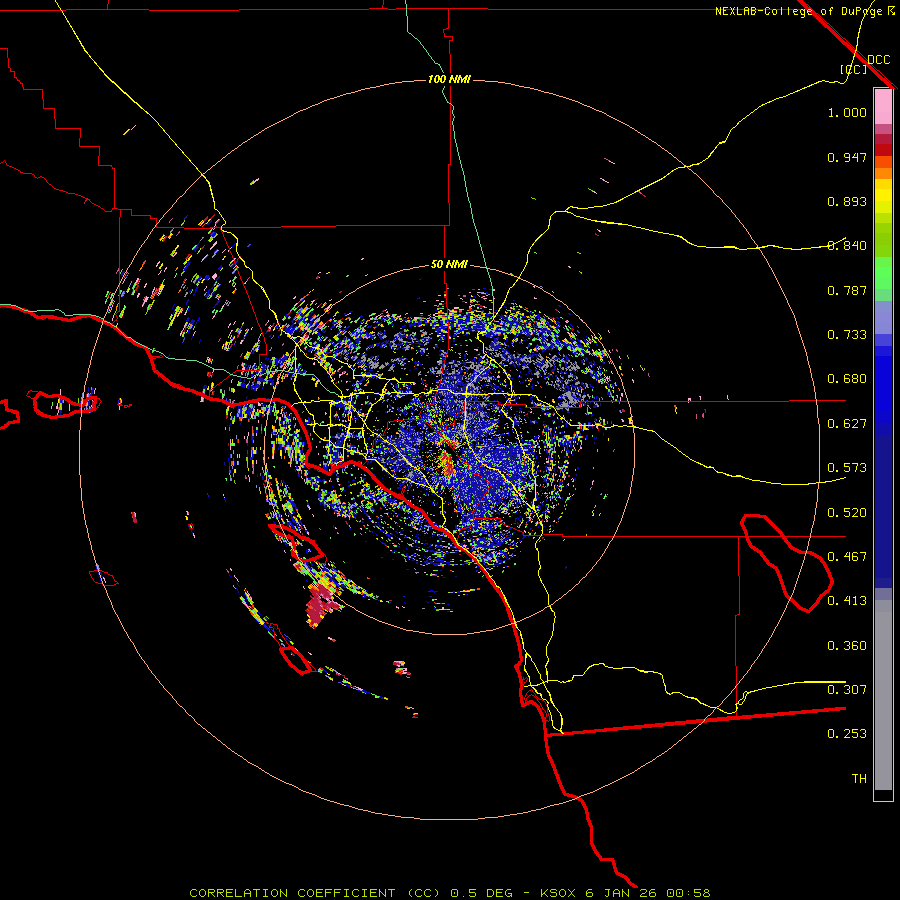900x900 pixels.
Task: Click the 6 JAN 26 date text
Action: 620,893
